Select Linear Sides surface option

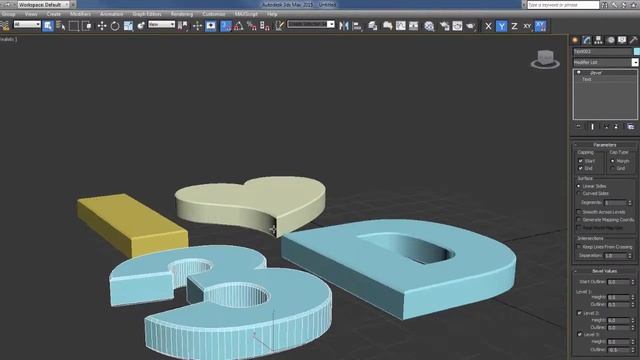(x=579, y=186)
